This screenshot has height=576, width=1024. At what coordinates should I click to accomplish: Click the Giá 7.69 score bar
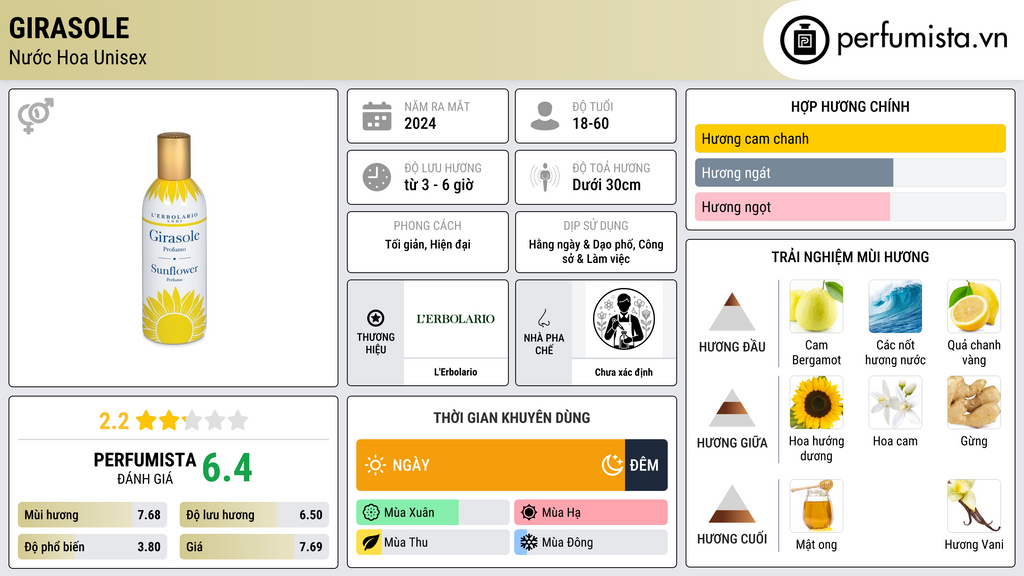click(x=254, y=547)
